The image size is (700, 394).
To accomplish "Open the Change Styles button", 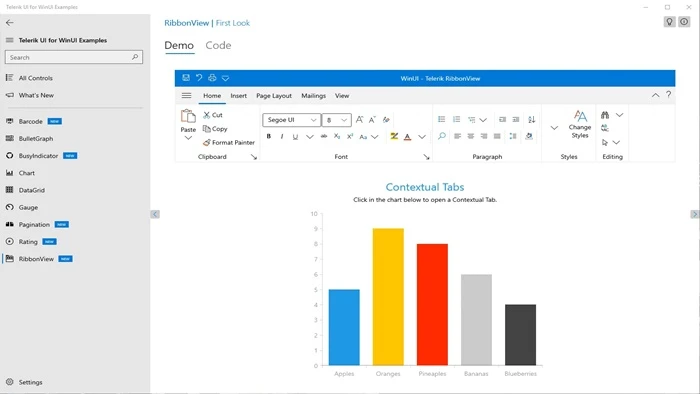I will [580, 124].
